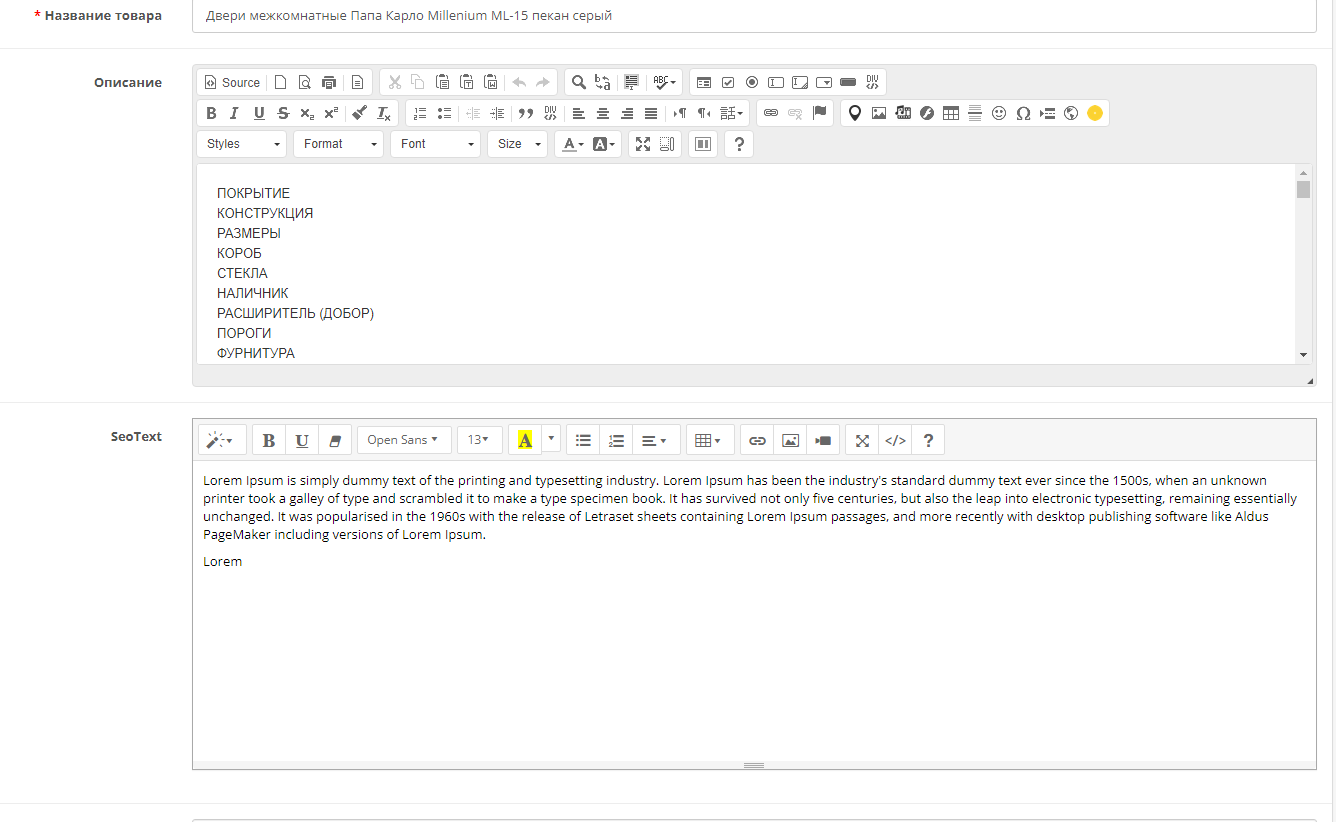This screenshot has width=1336, height=822.
Task: Insert a special character with Omega icon
Action: [1023, 113]
